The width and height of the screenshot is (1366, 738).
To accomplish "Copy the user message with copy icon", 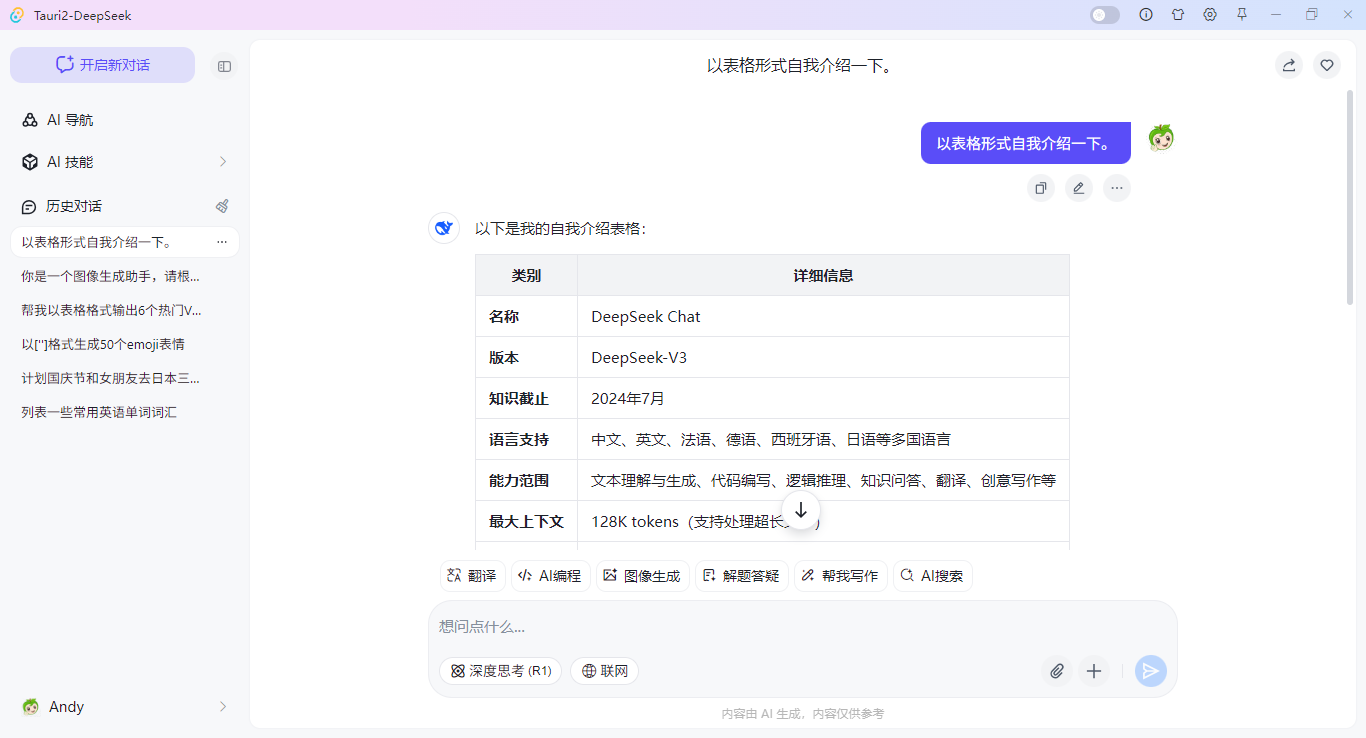I will (1040, 188).
